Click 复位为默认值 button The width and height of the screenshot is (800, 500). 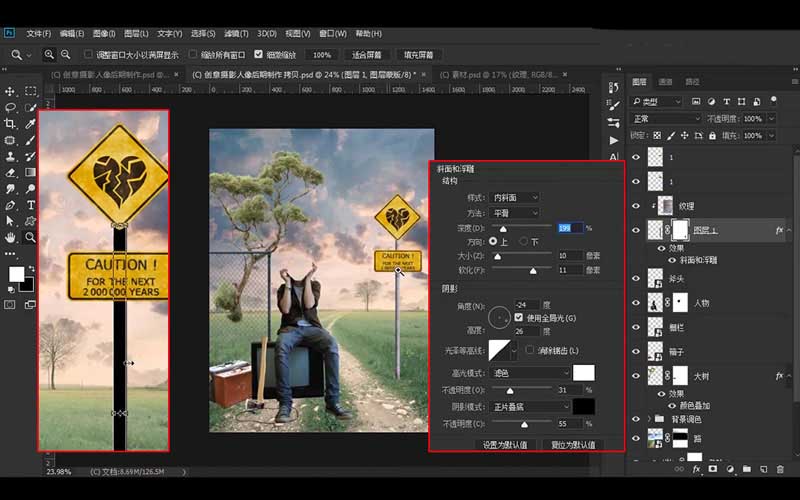573,445
